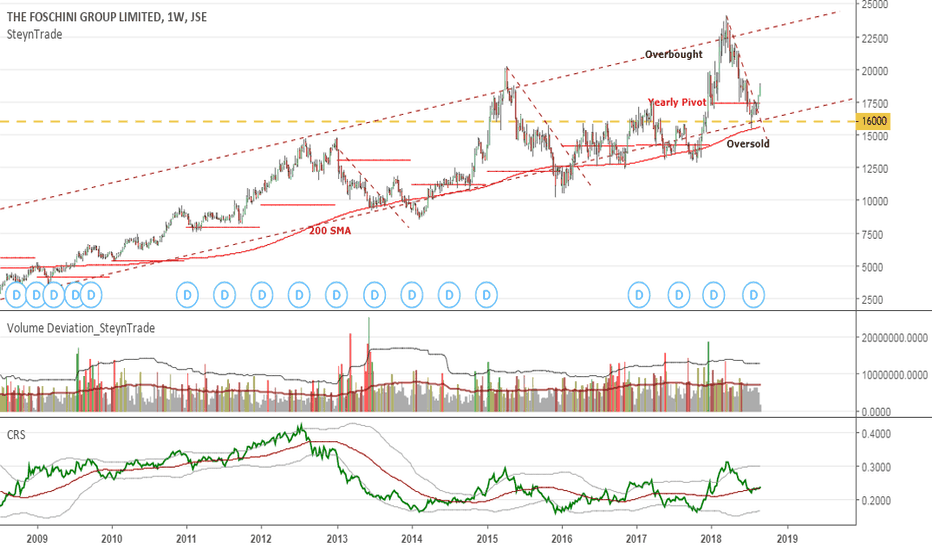Click the 0.3000 CRS axis label
This screenshot has width=932, height=550.
pyautogui.click(x=876, y=467)
